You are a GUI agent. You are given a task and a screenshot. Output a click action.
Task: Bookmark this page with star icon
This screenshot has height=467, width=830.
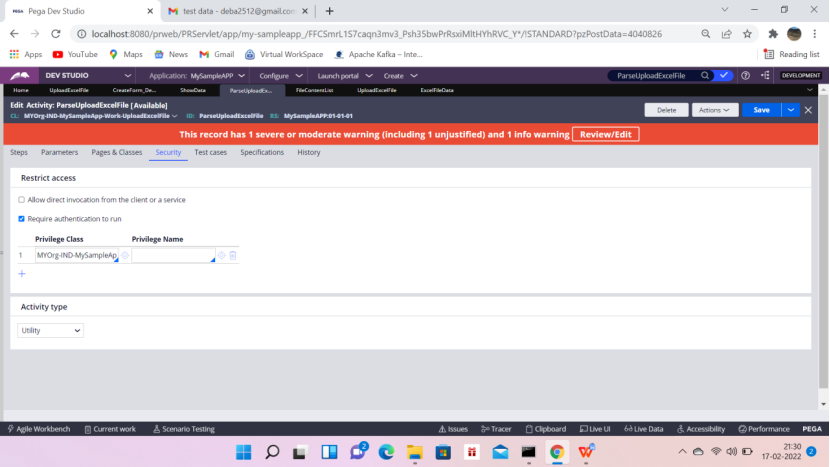pyautogui.click(x=747, y=34)
